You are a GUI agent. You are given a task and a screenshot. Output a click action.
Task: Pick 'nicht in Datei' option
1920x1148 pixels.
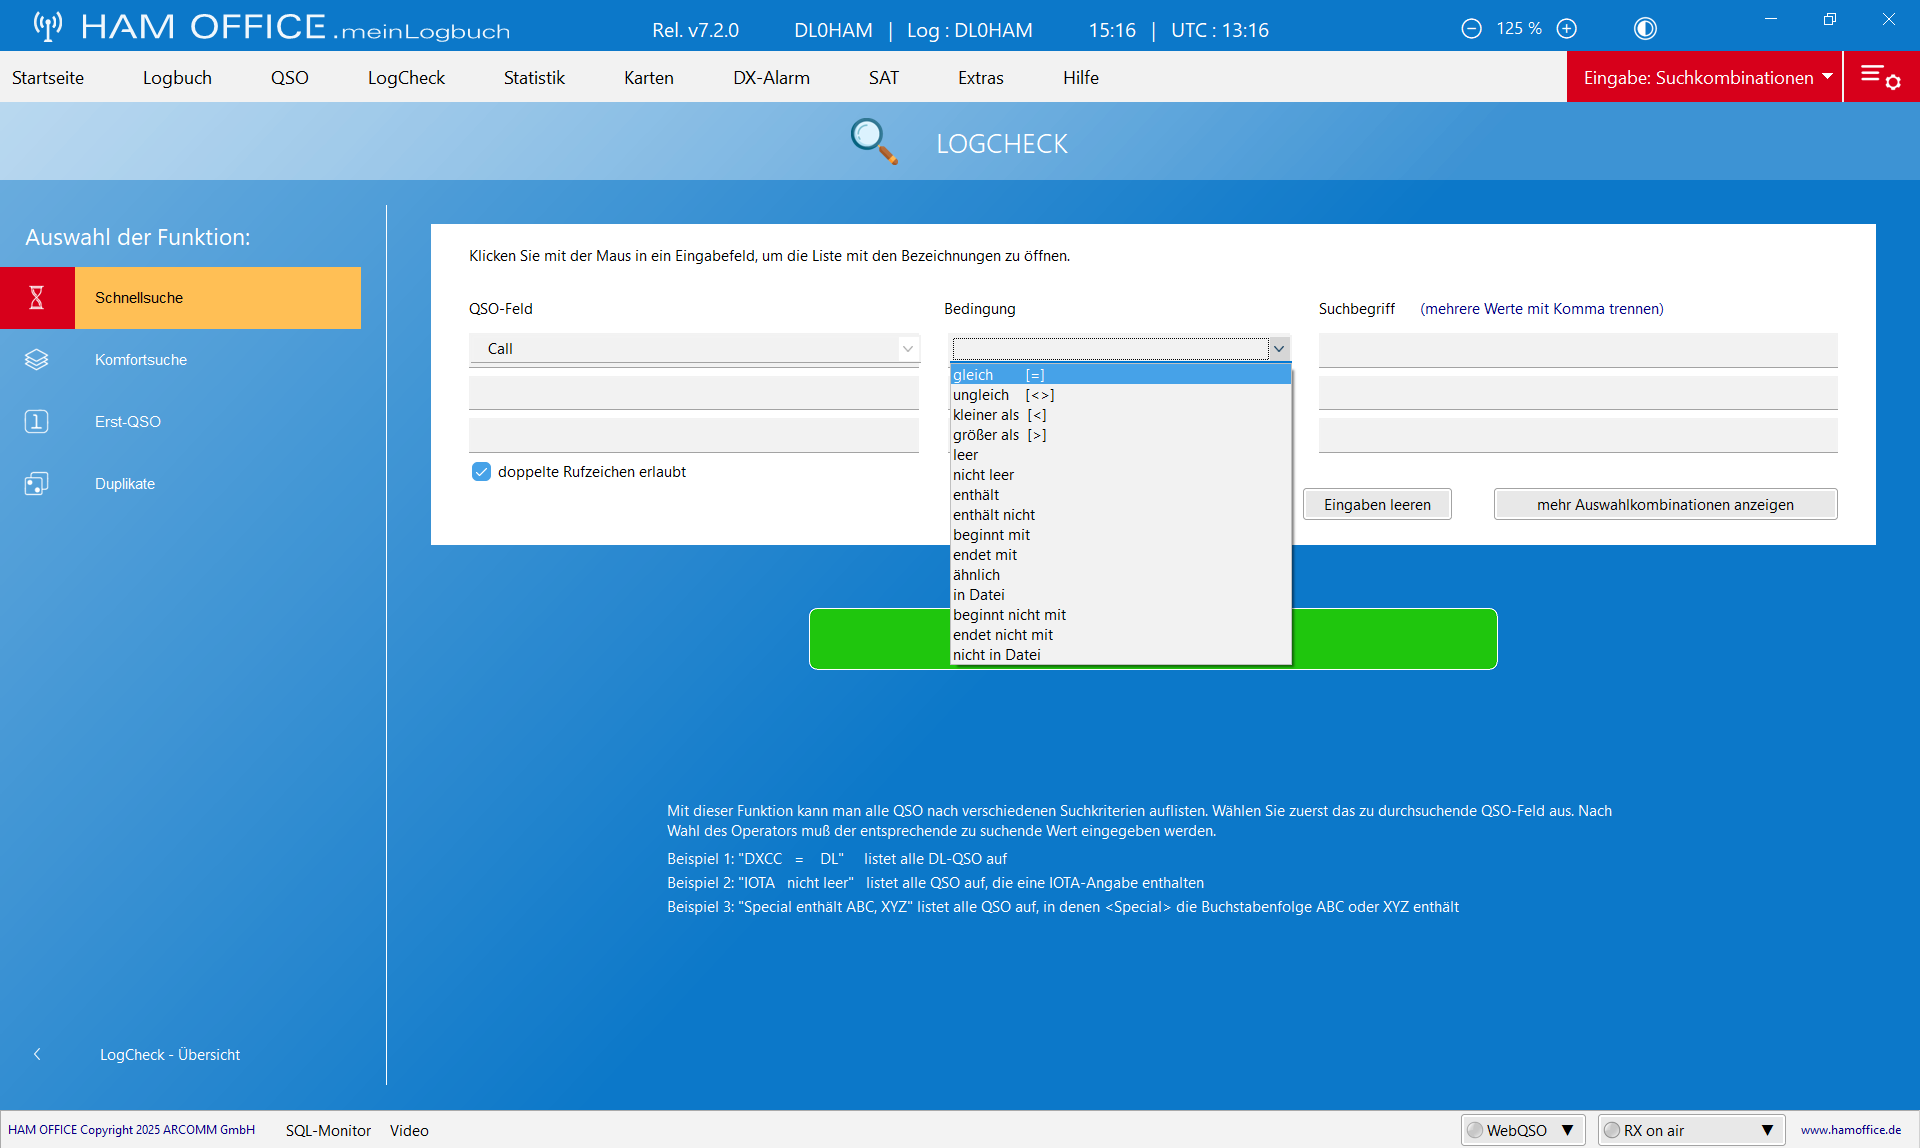(x=1120, y=655)
